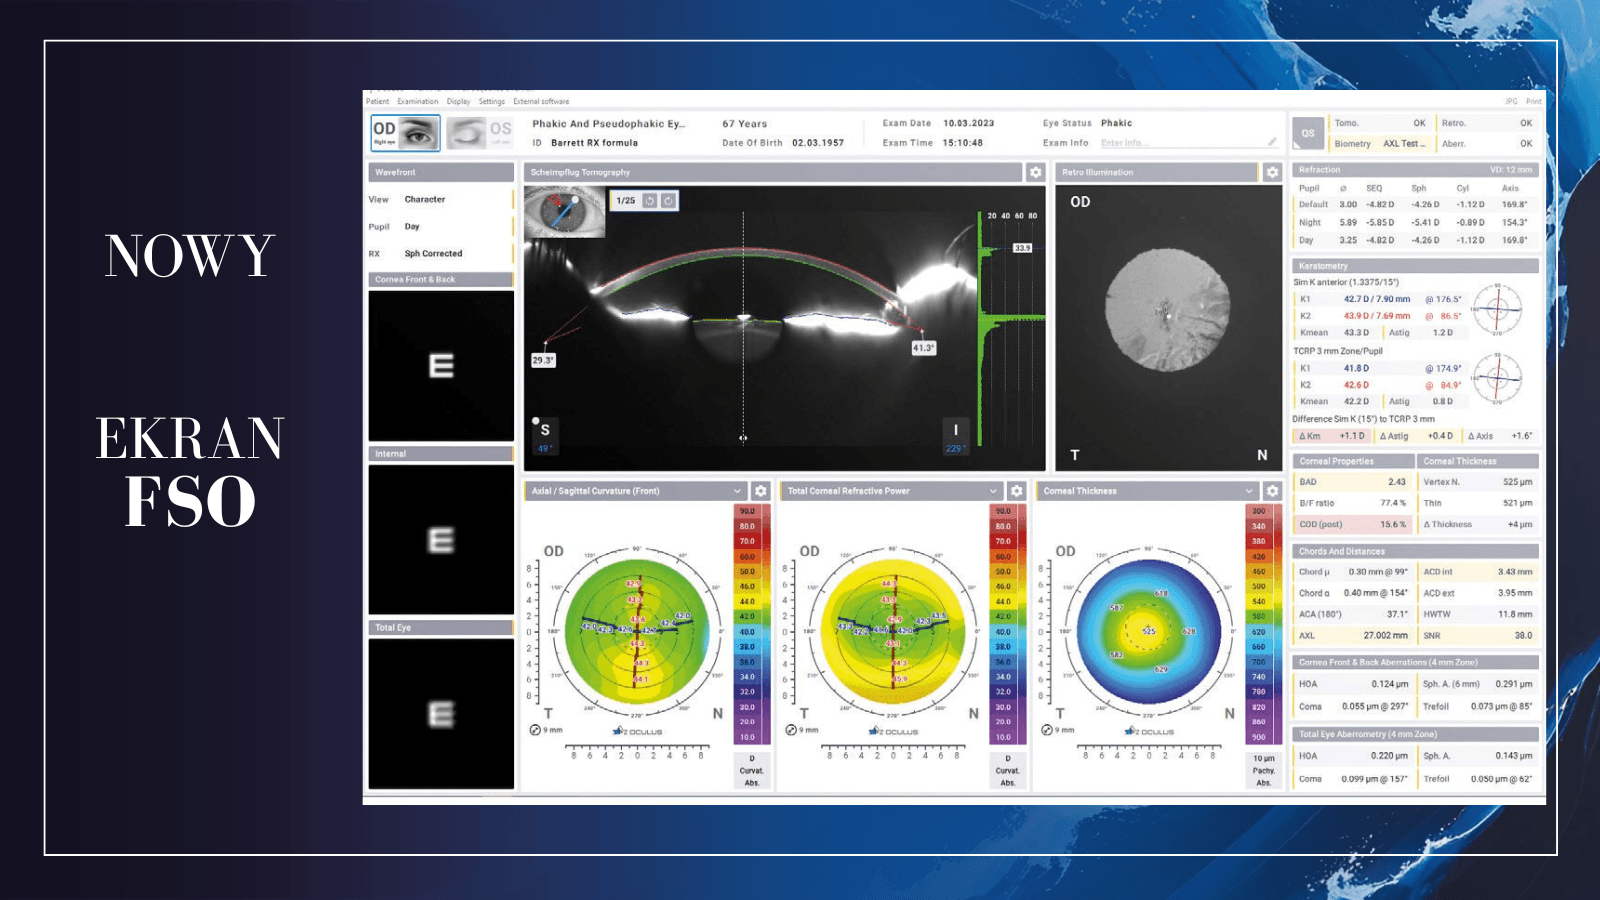Viewport: 1600px width, 900px height.
Task: Open the Patient menu
Action: click(377, 101)
